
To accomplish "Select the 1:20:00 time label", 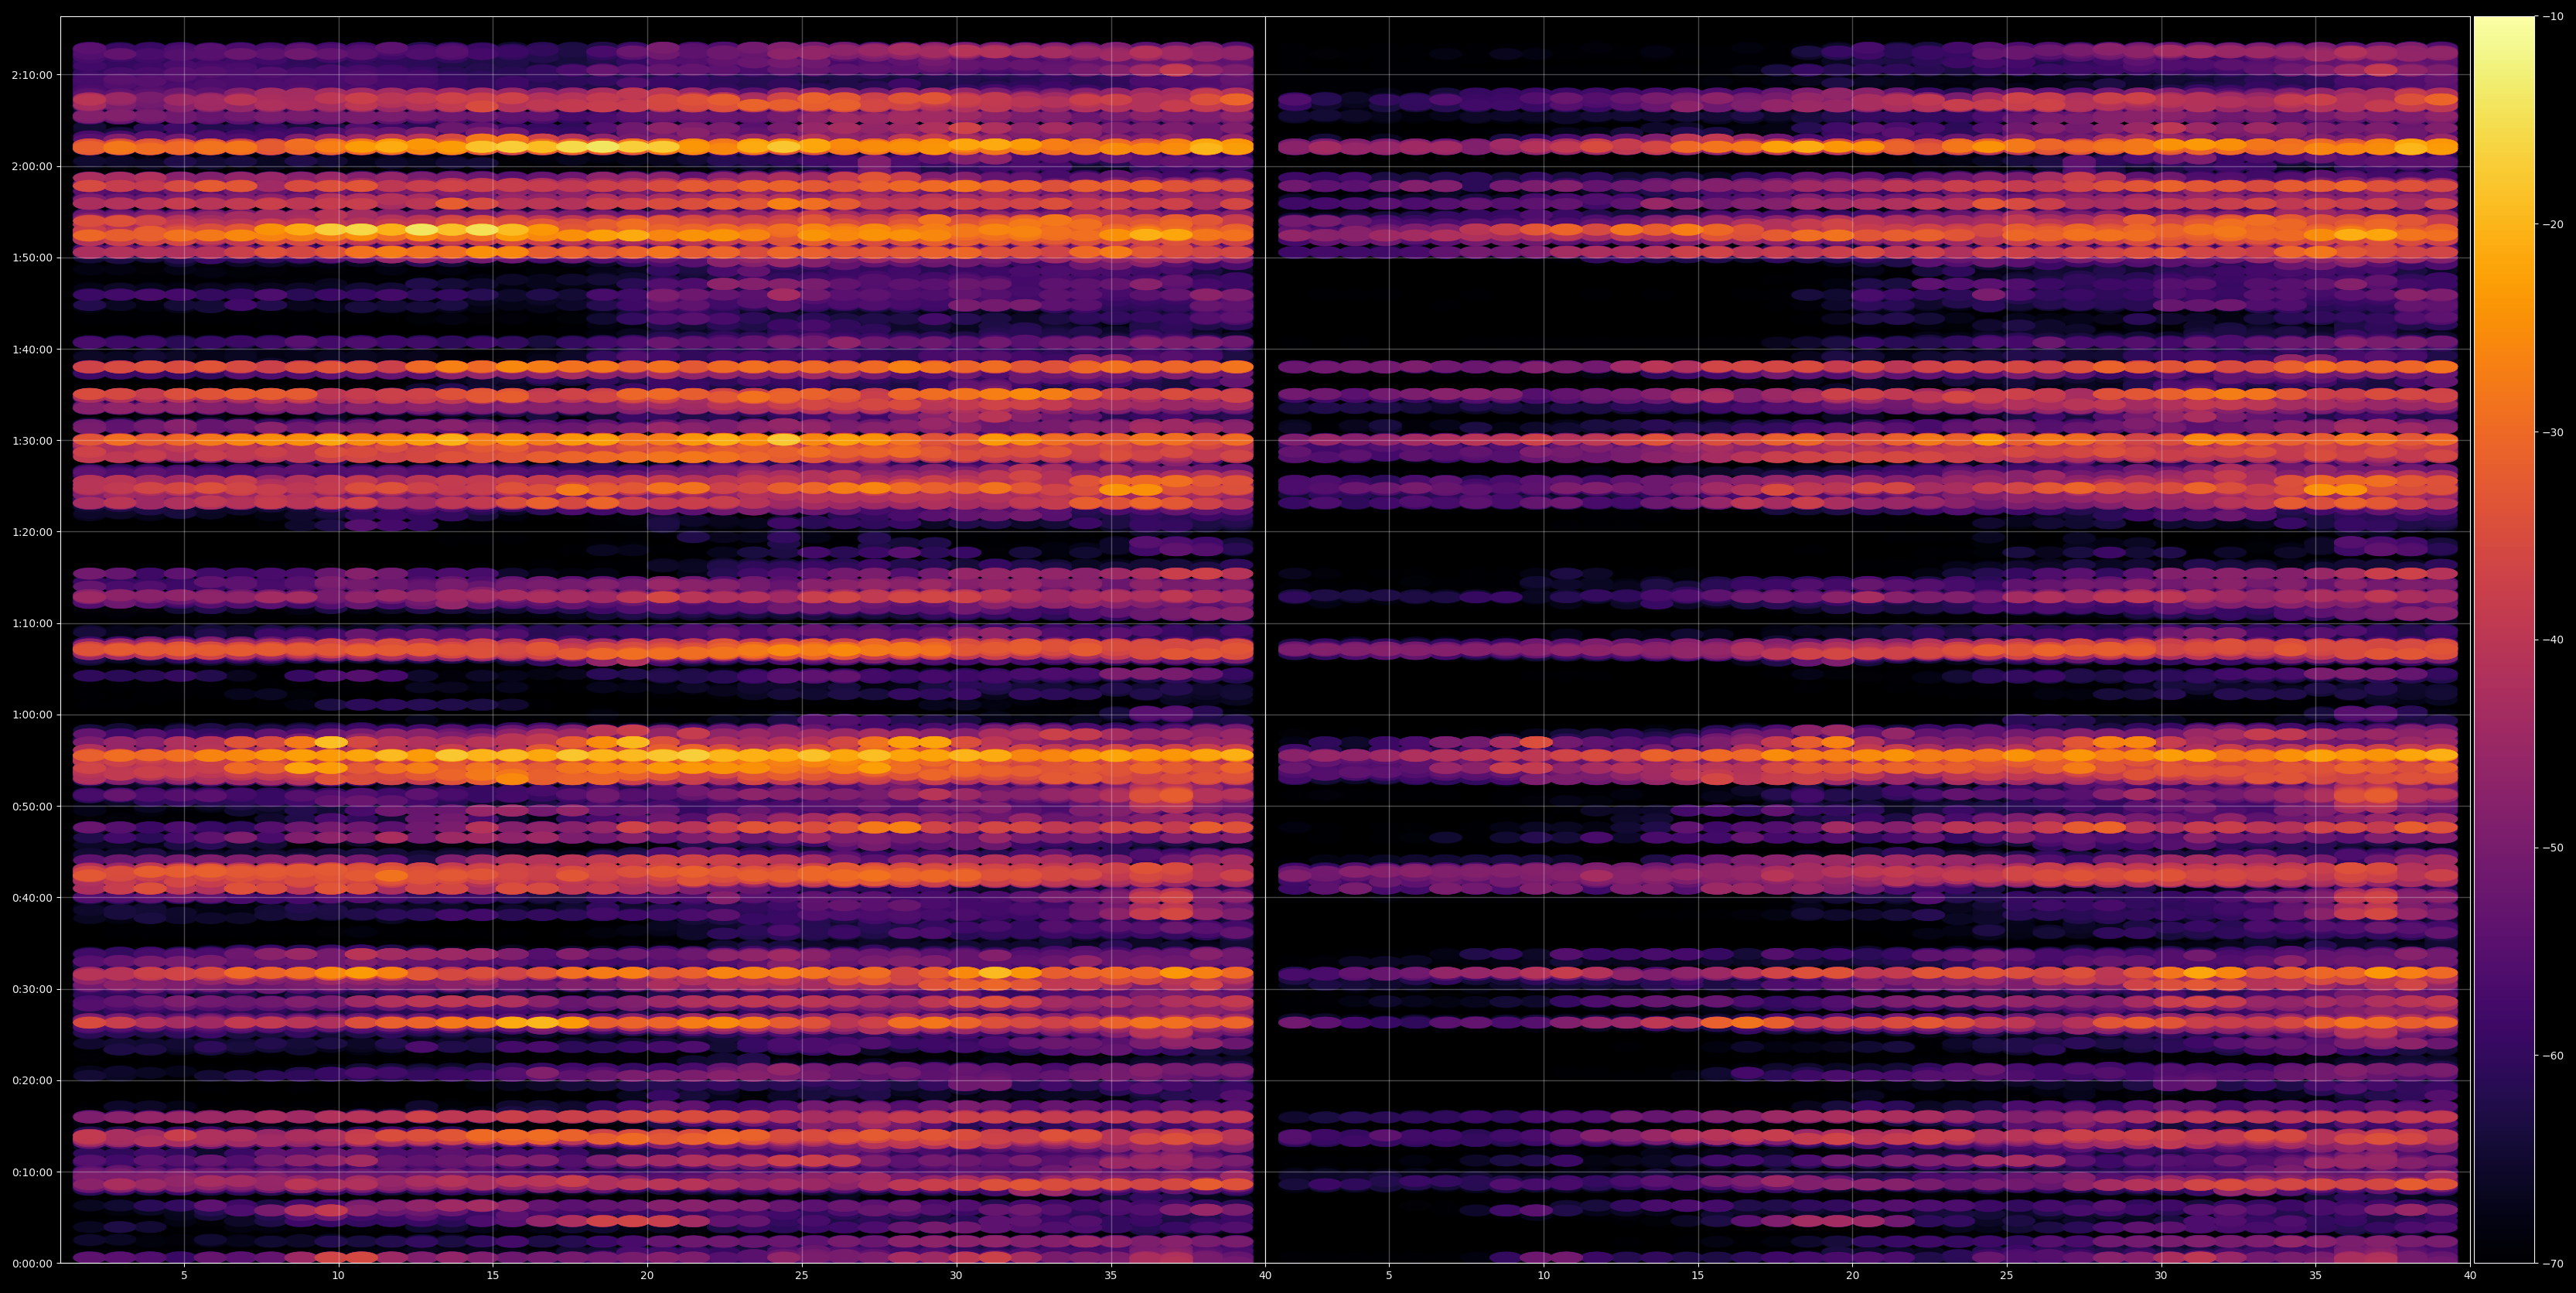I will [x=32, y=532].
